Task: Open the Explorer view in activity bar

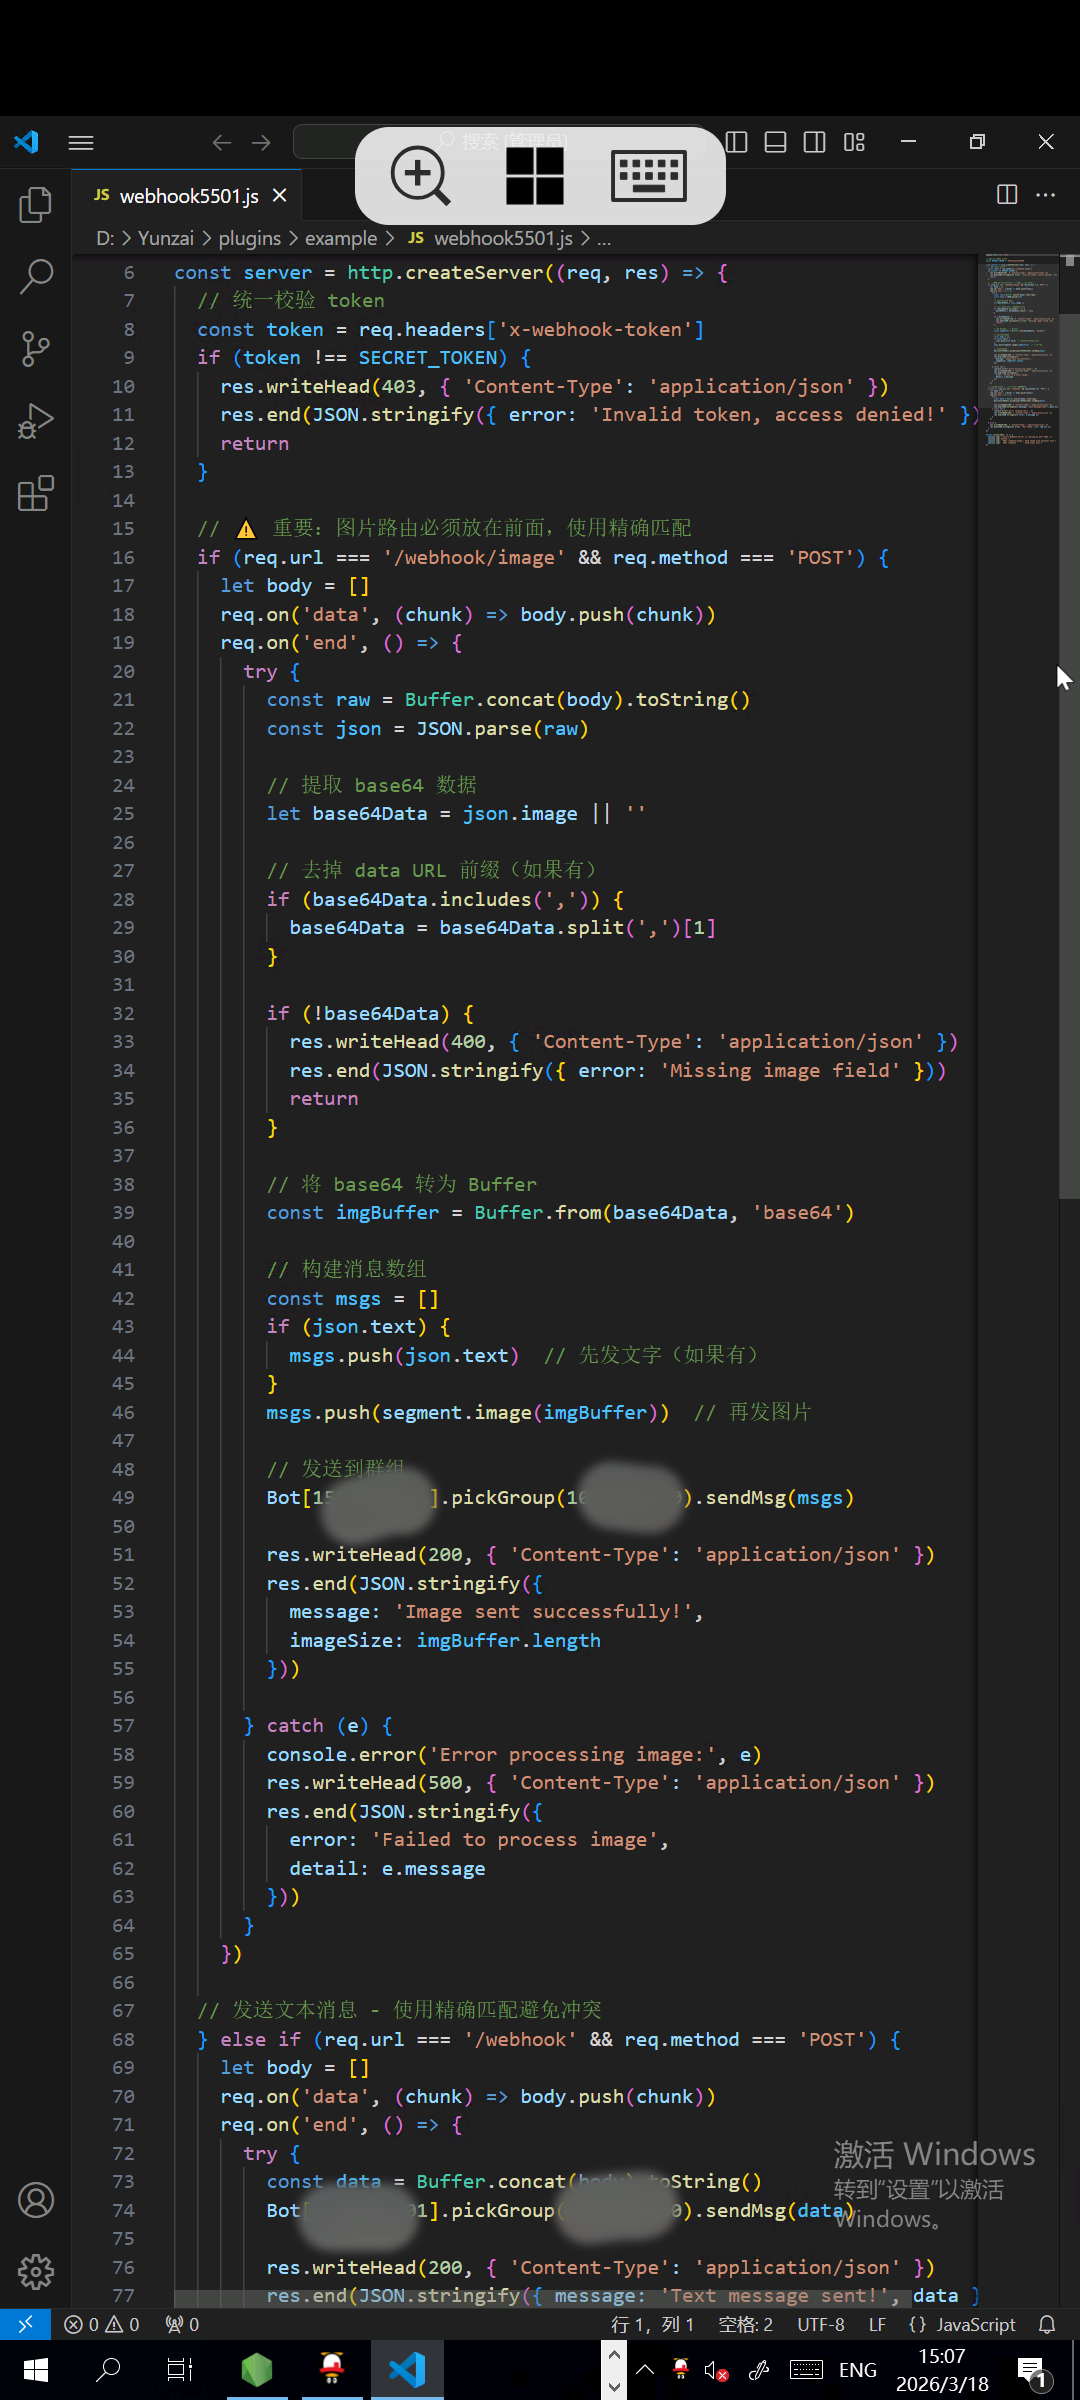Action: (36, 205)
